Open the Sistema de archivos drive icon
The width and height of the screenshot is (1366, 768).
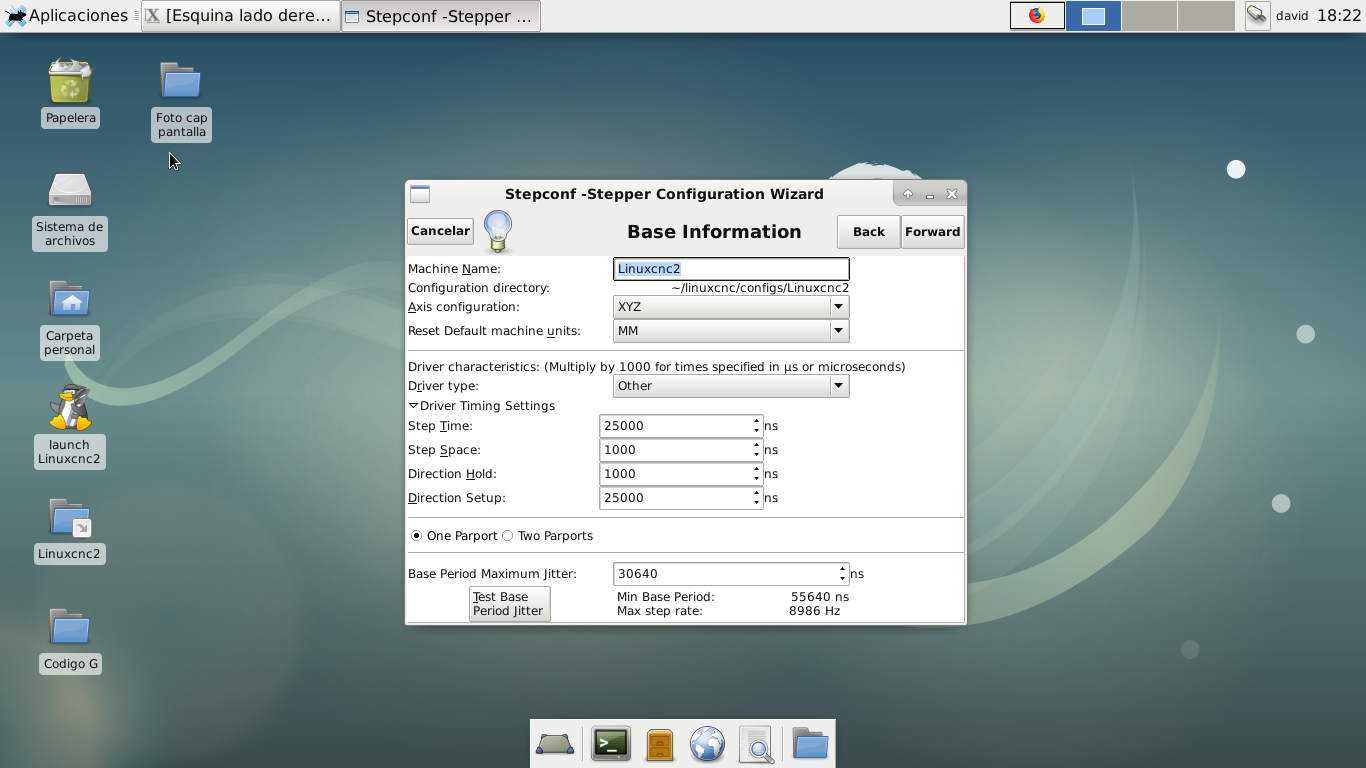tap(70, 190)
